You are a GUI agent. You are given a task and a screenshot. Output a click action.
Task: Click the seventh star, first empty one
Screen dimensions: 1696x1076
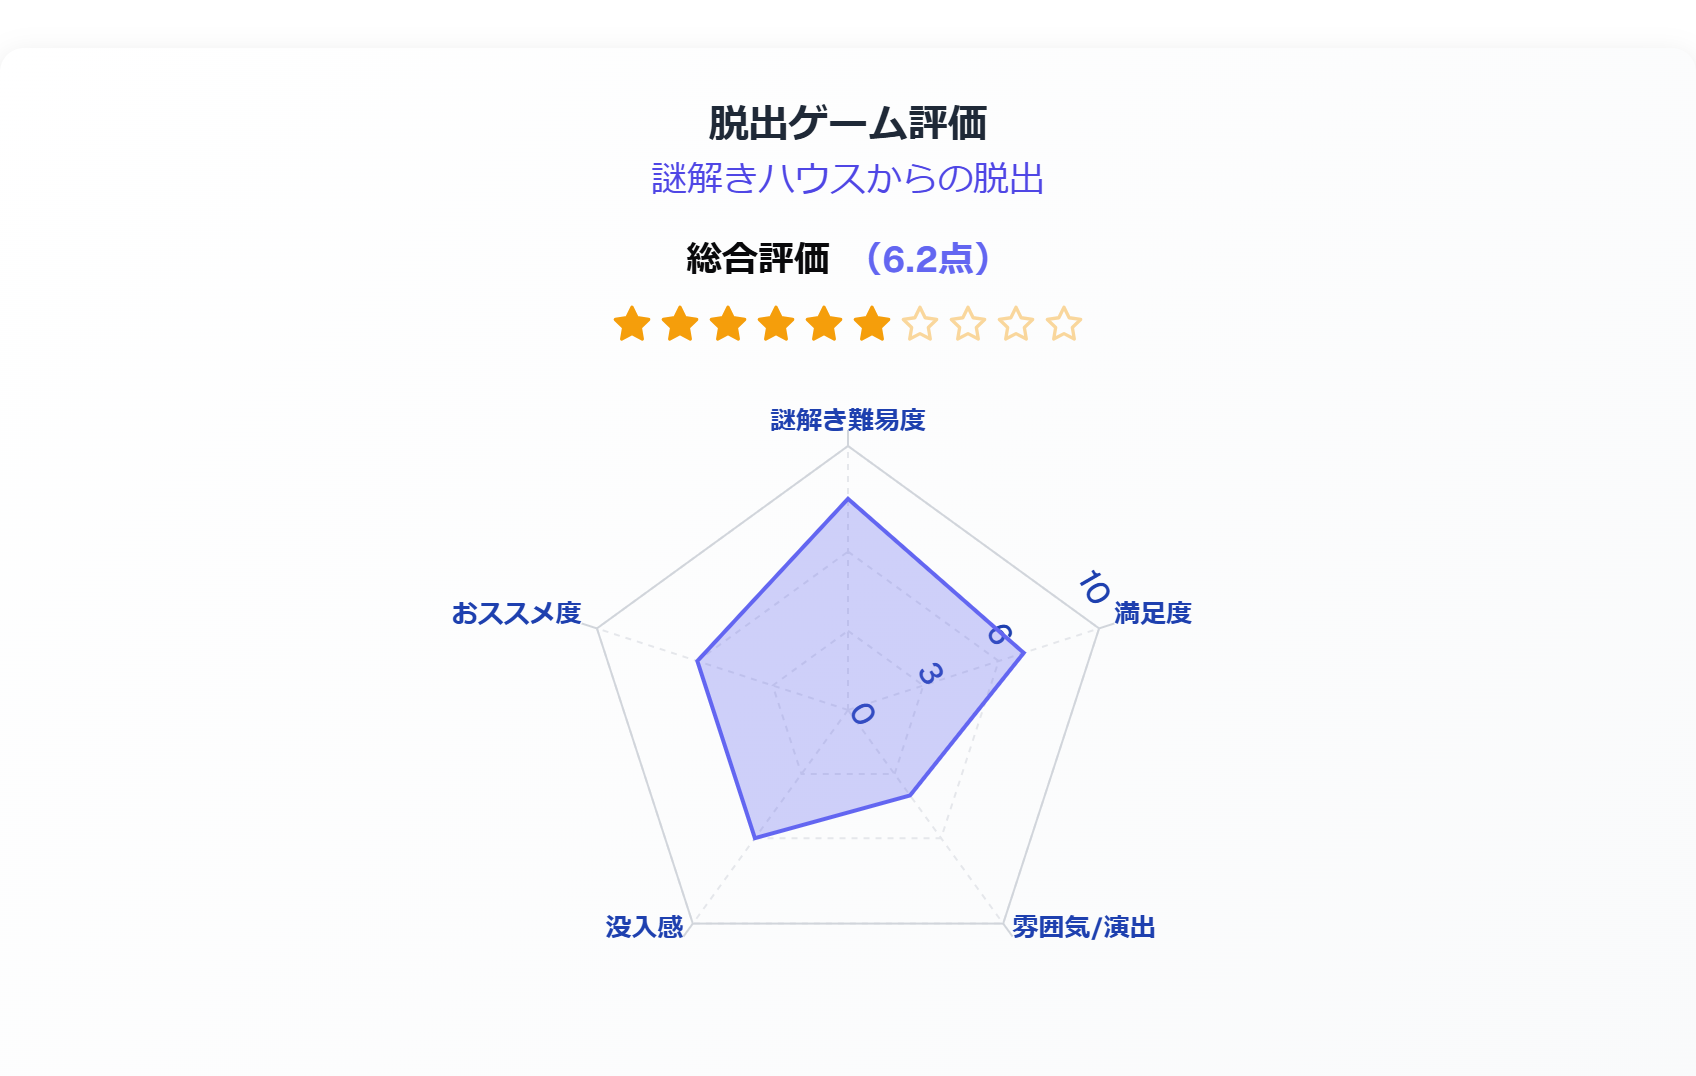click(920, 324)
